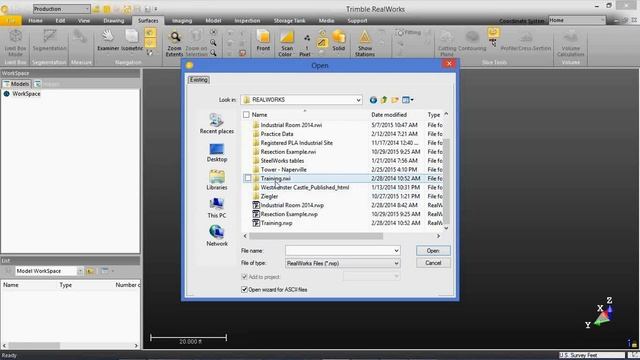Create new folder in dialog
This screenshot has height=360, width=640.
point(395,100)
